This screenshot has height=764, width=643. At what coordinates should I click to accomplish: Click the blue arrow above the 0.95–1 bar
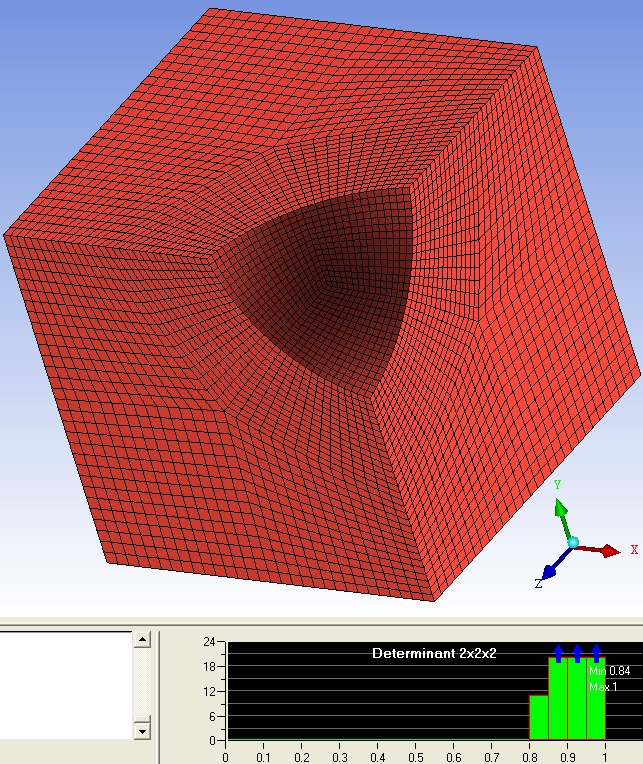pos(596,653)
